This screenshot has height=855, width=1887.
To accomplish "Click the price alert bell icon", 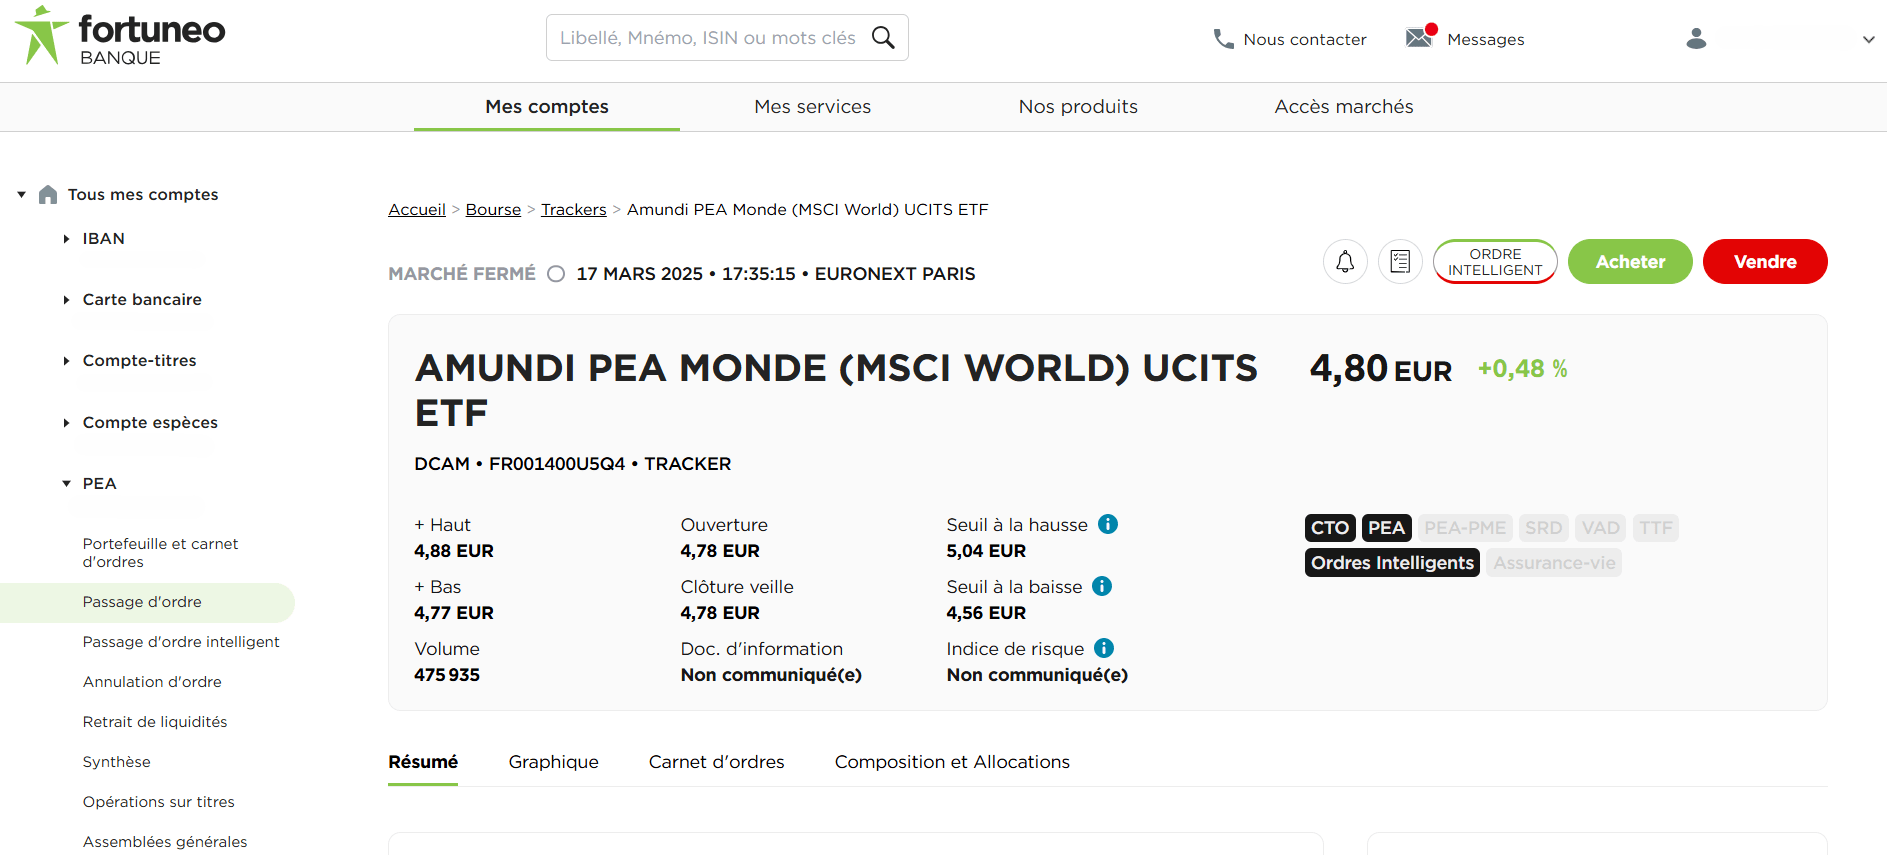I will (x=1345, y=262).
